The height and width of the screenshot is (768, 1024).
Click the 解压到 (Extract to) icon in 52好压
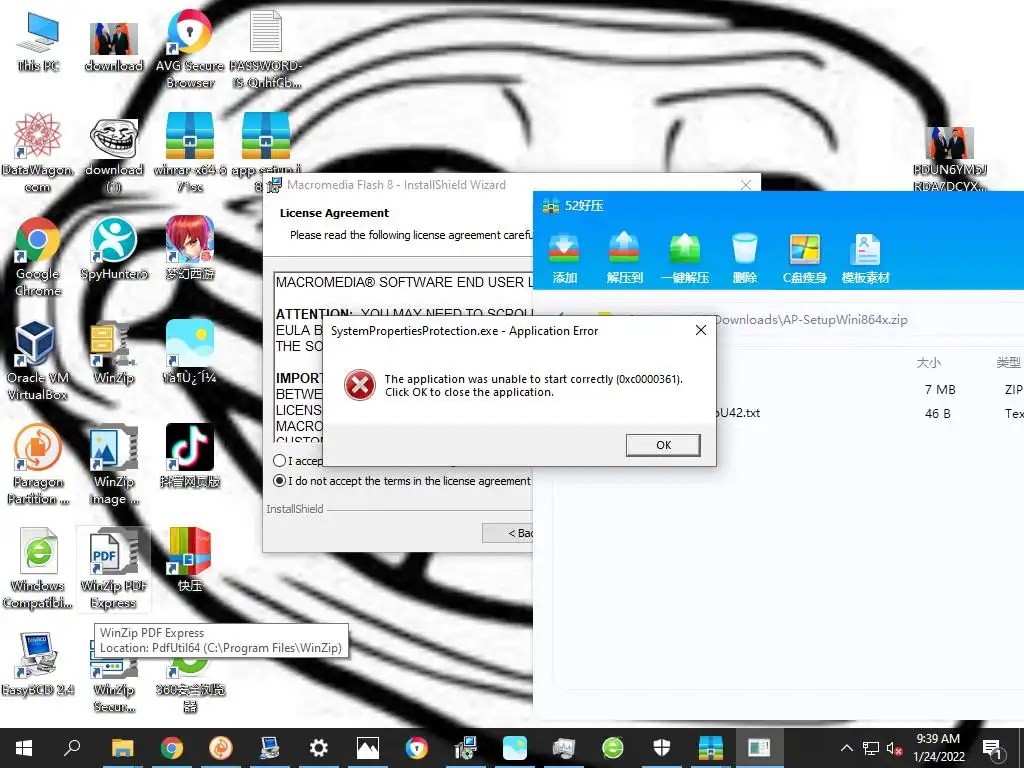pyautogui.click(x=624, y=258)
